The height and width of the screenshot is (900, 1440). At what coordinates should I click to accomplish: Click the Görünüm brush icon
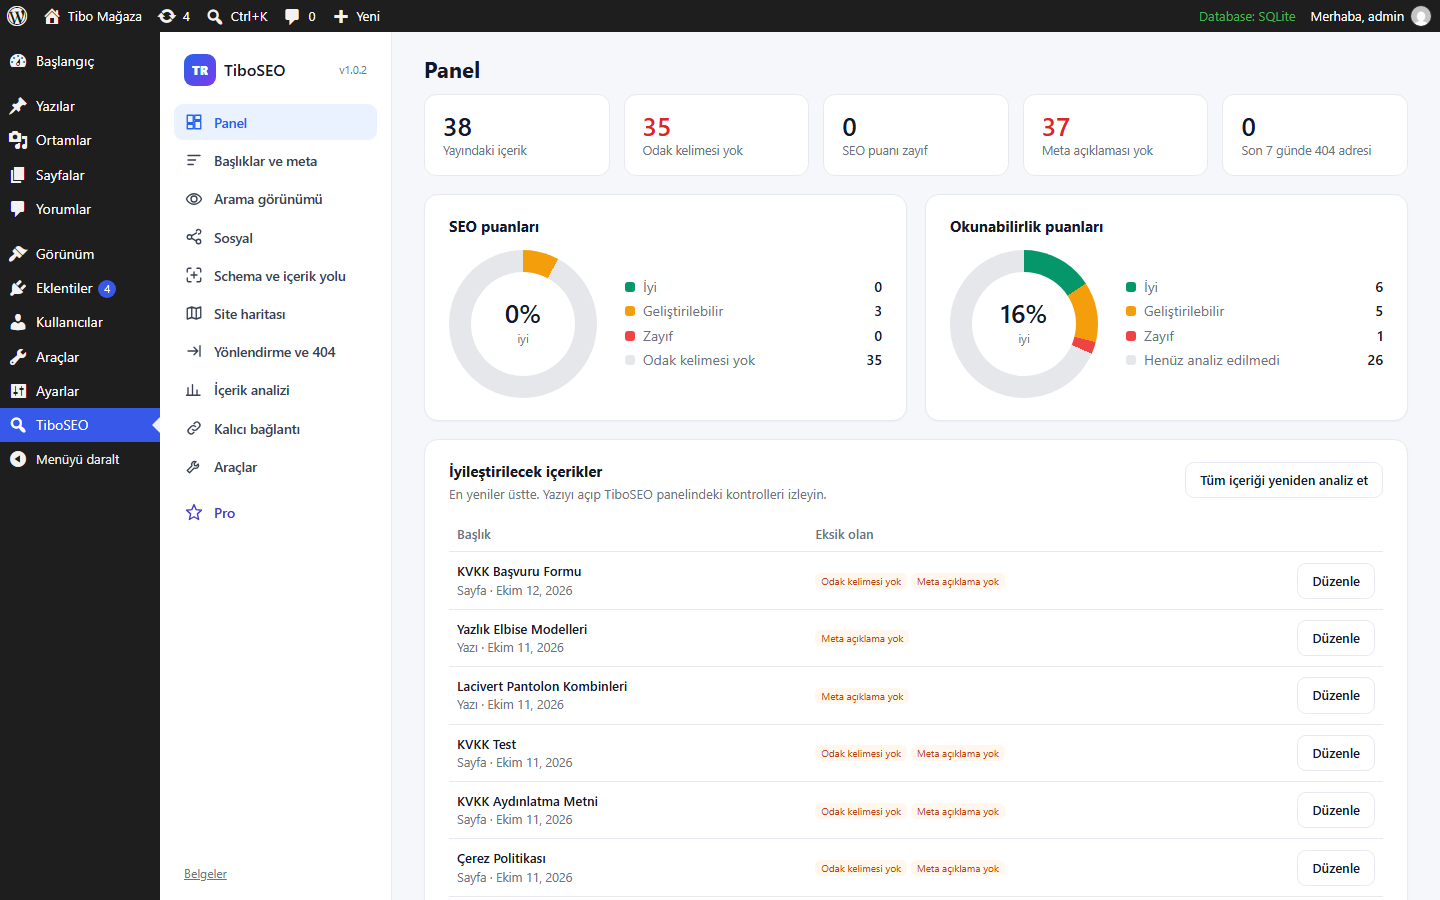[x=18, y=254]
